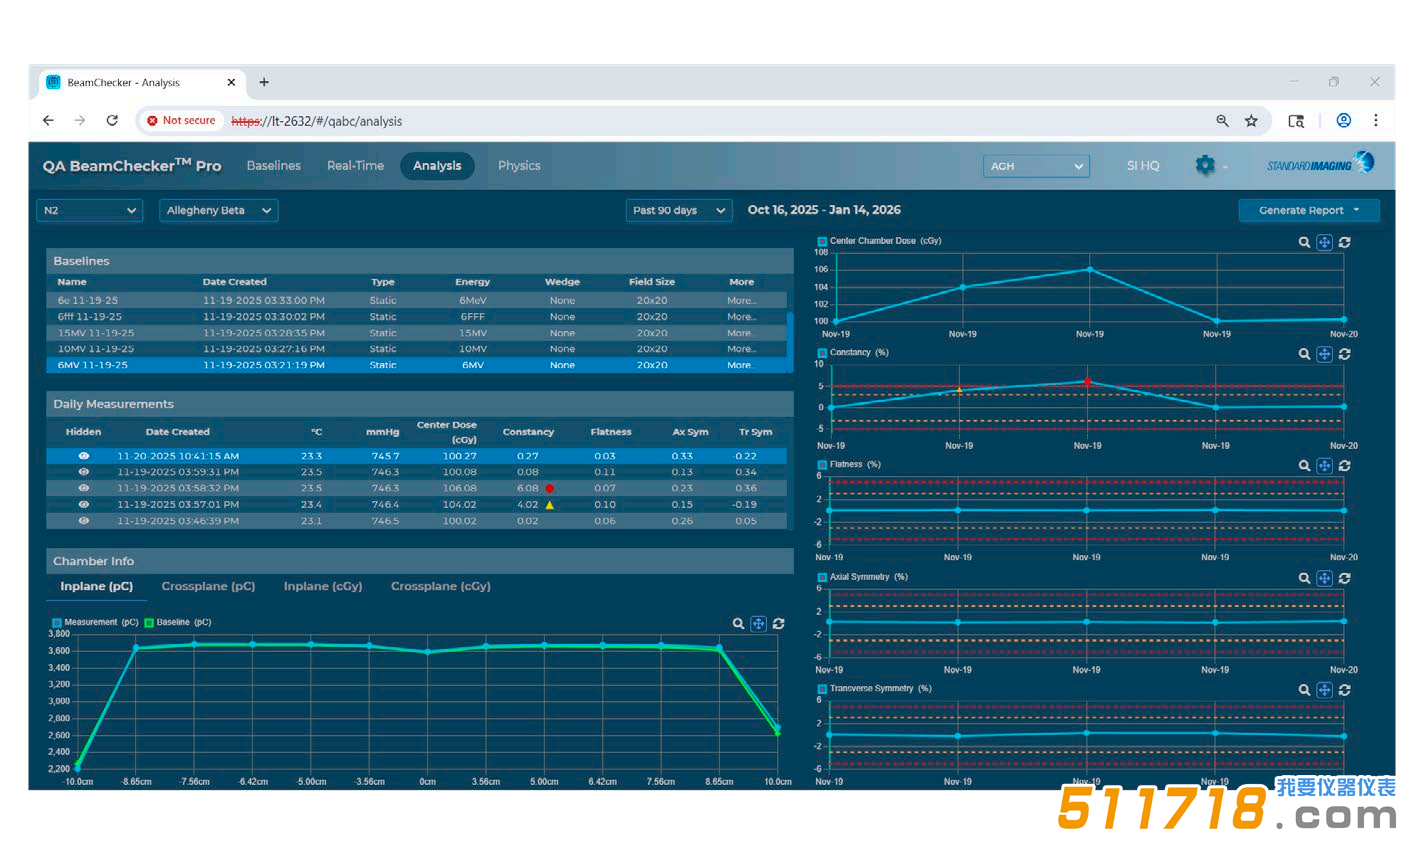The height and width of the screenshot is (854, 1424).
Task: Open the Real-Time tab
Action: [355, 166]
